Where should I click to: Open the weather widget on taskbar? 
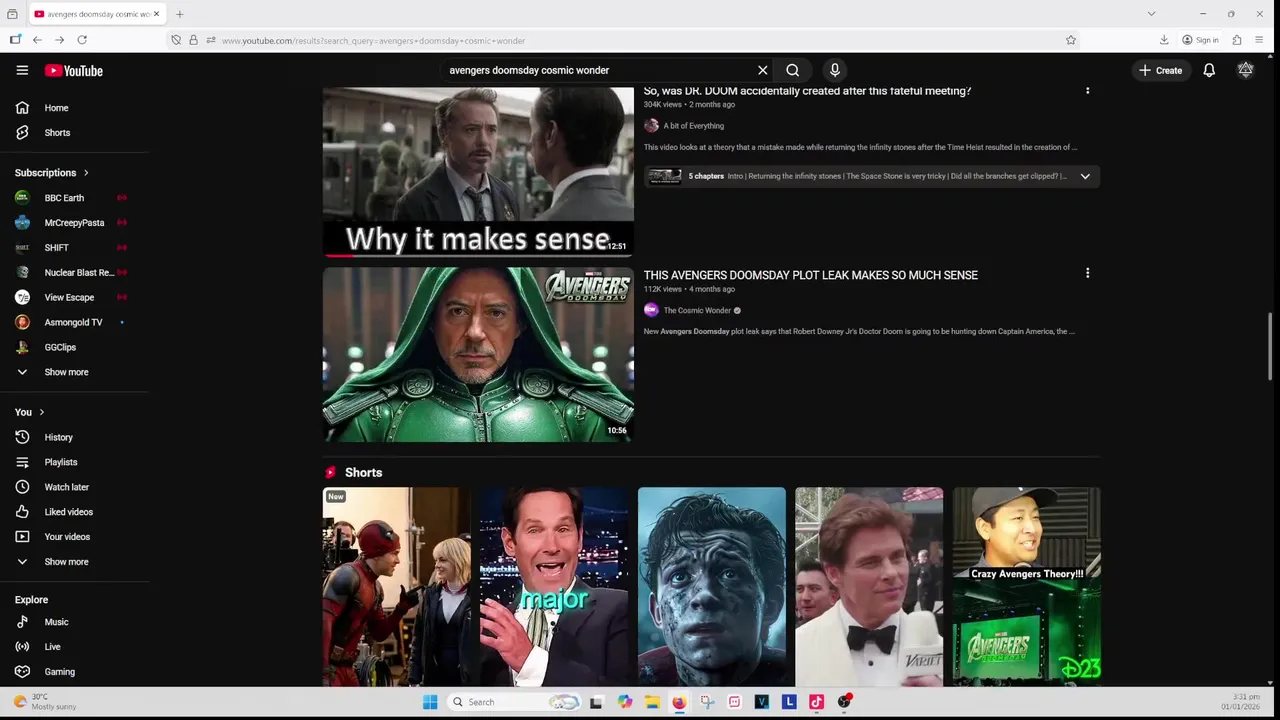pos(45,702)
